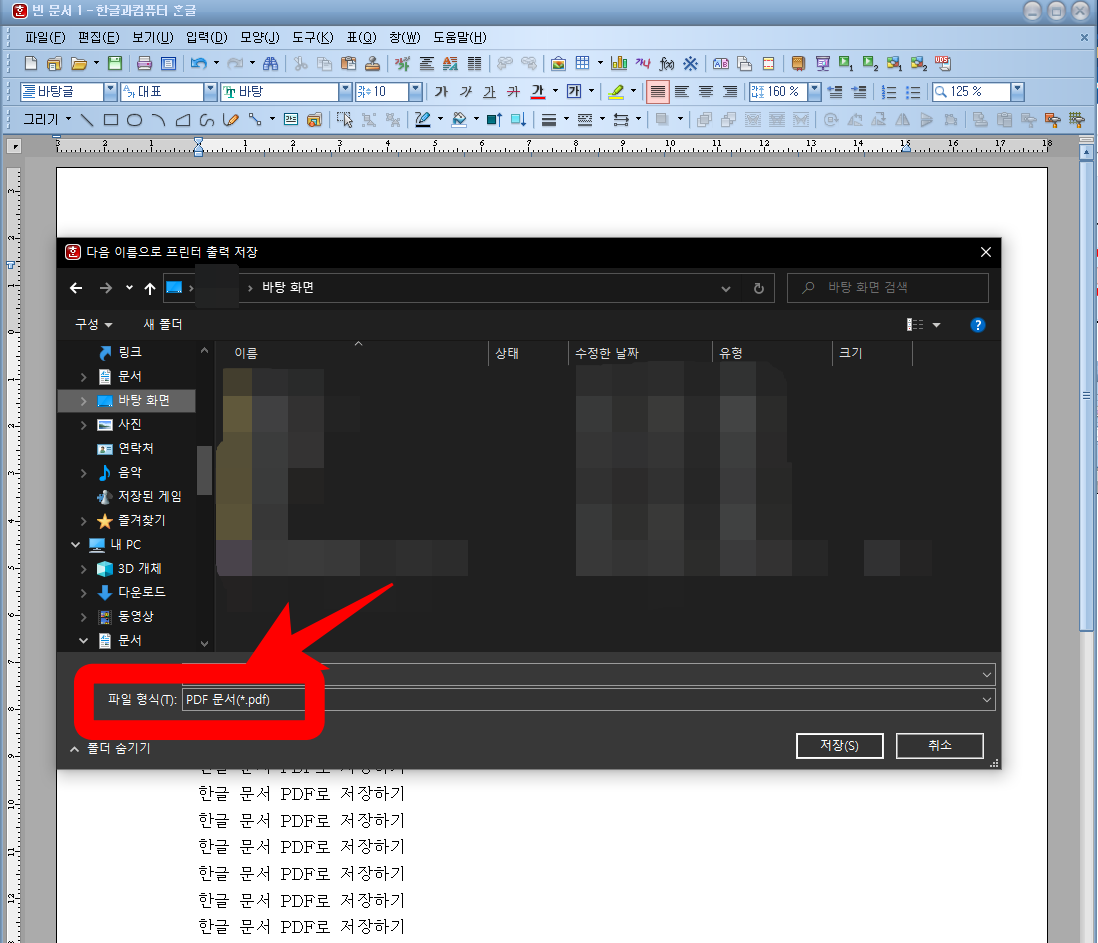This screenshot has height=943, width=1098.
Task: Toggle bold 가 formatting
Action: (x=441, y=92)
